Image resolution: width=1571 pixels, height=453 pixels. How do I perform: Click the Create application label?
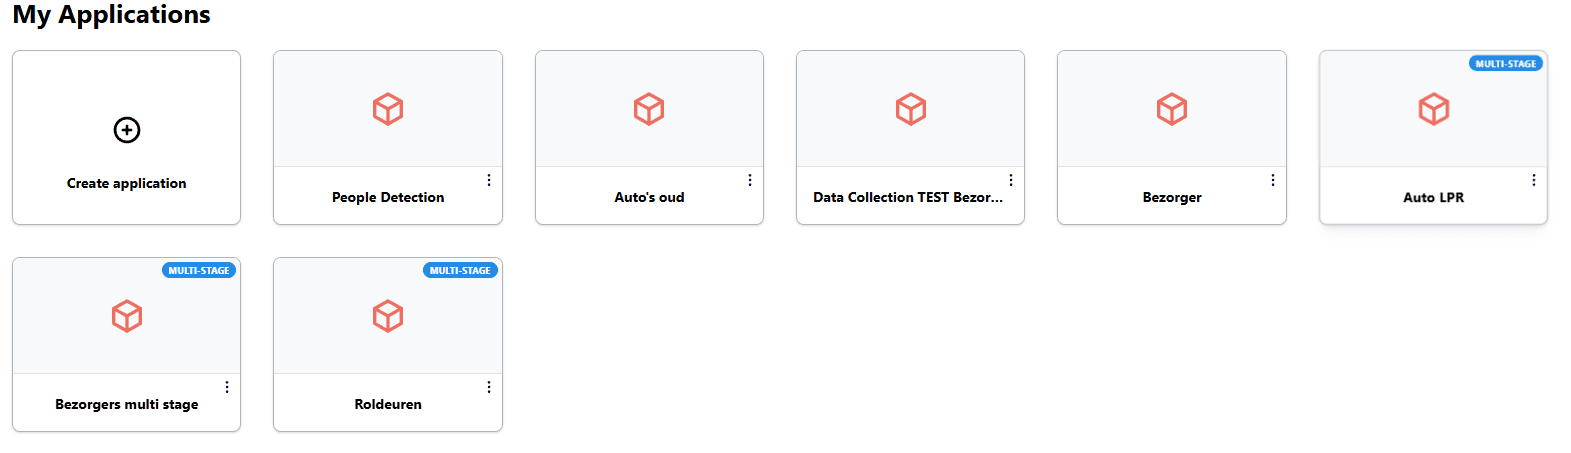click(127, 183)
